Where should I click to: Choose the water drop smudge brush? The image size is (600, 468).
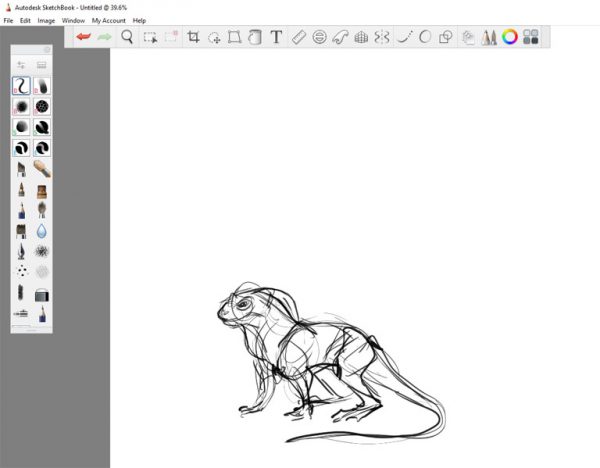coord(42,230)
